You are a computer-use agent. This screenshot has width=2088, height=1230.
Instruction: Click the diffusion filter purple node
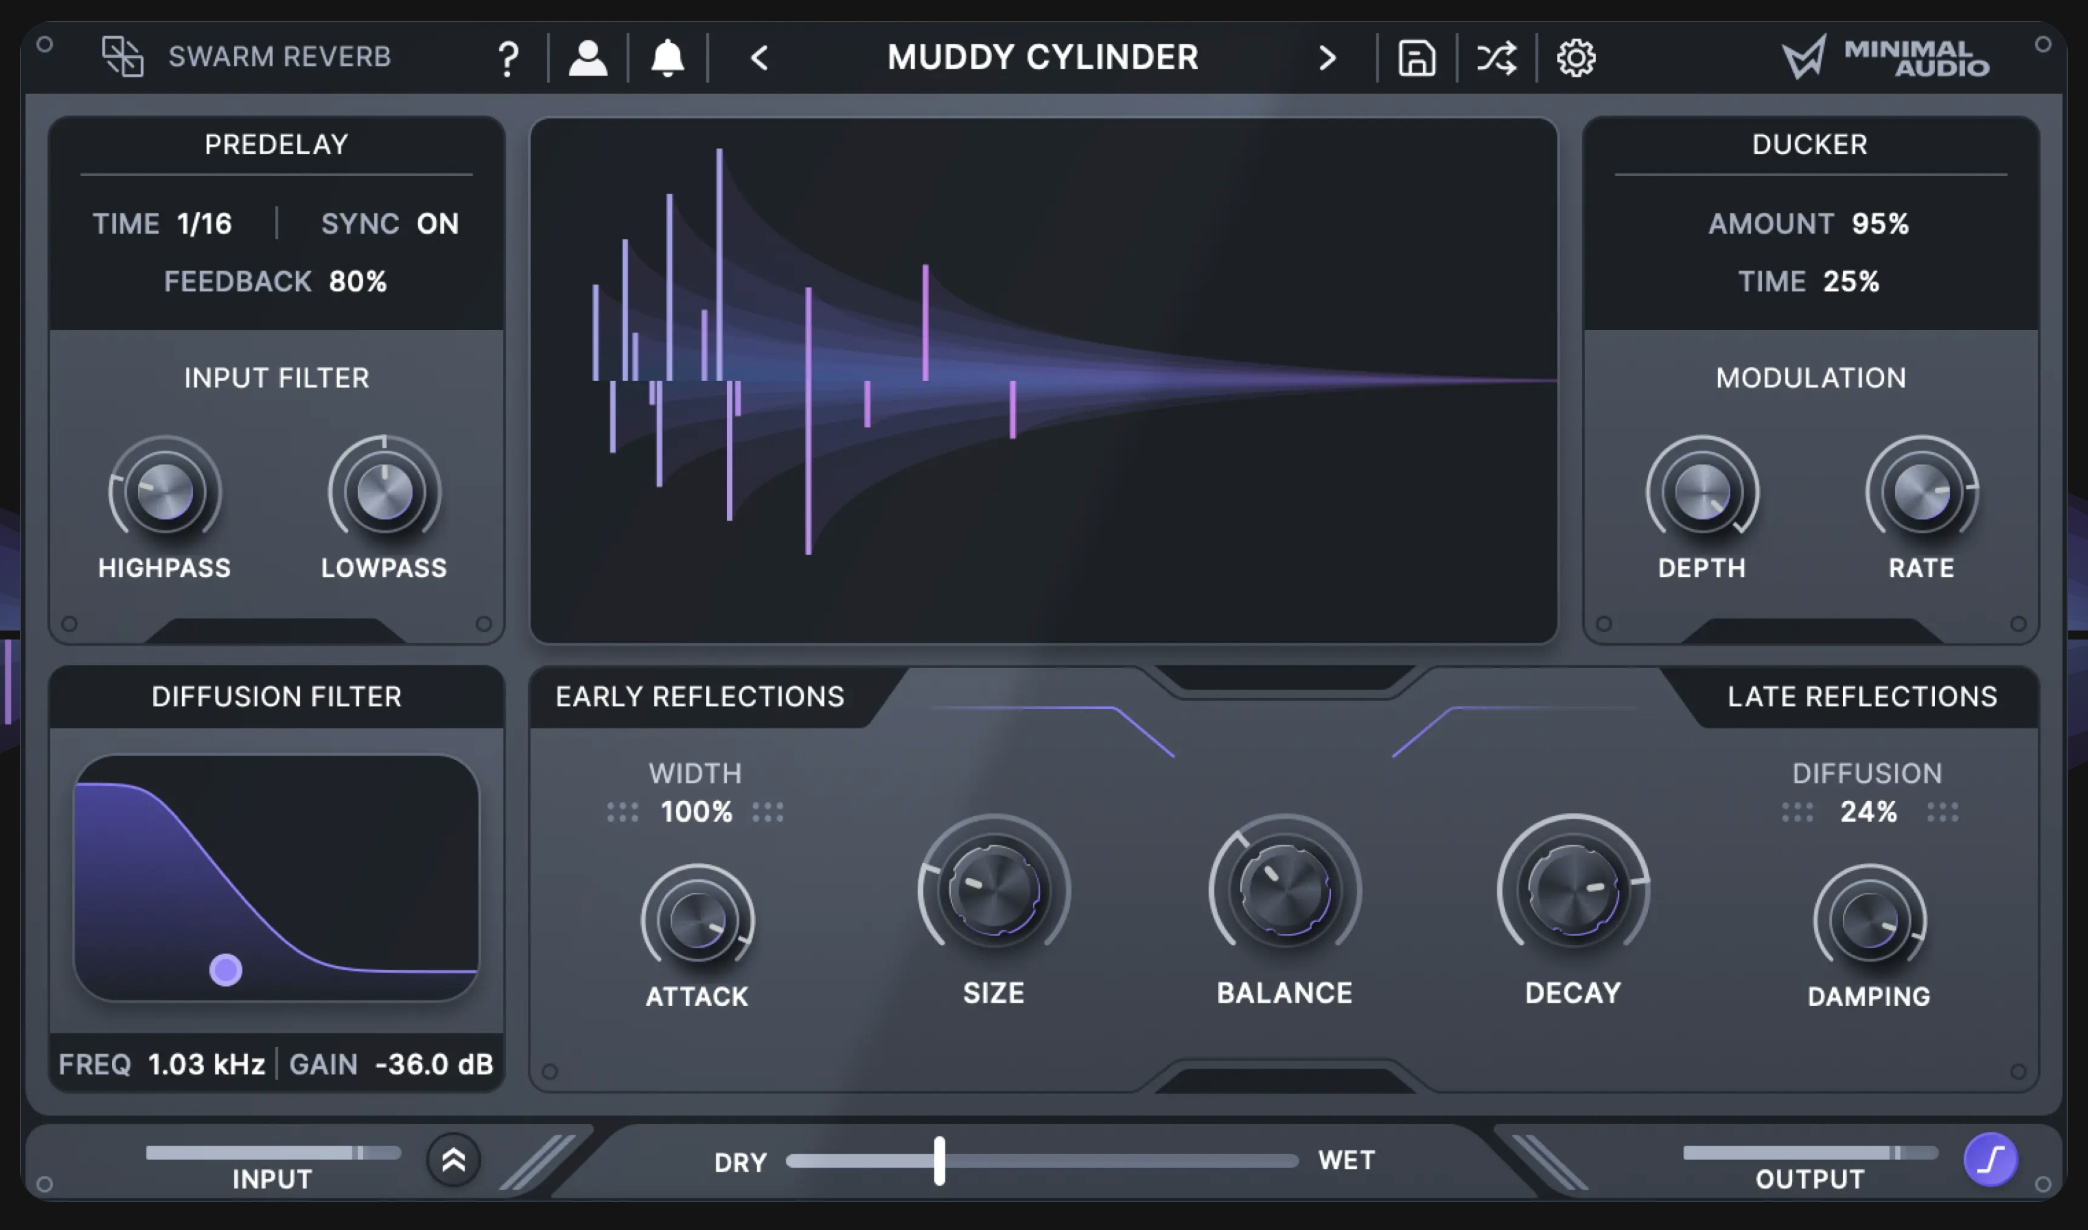[226, 969]
